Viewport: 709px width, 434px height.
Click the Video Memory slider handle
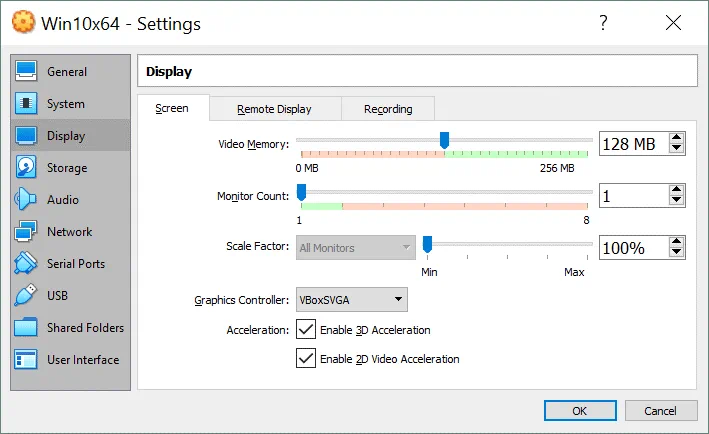[x=445, y=141]
